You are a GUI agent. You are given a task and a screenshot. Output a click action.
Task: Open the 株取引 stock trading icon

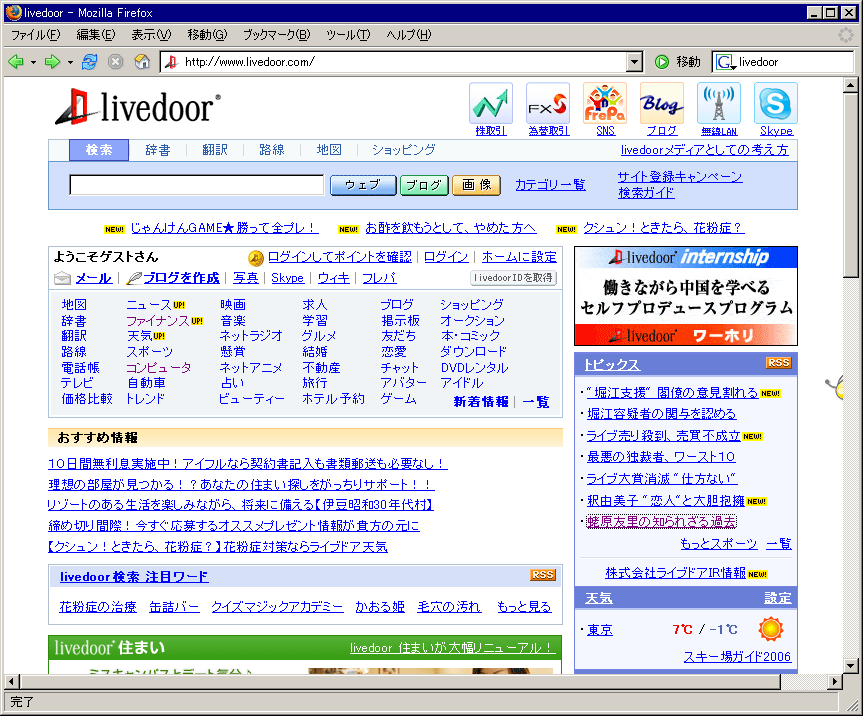pos(490,103)
